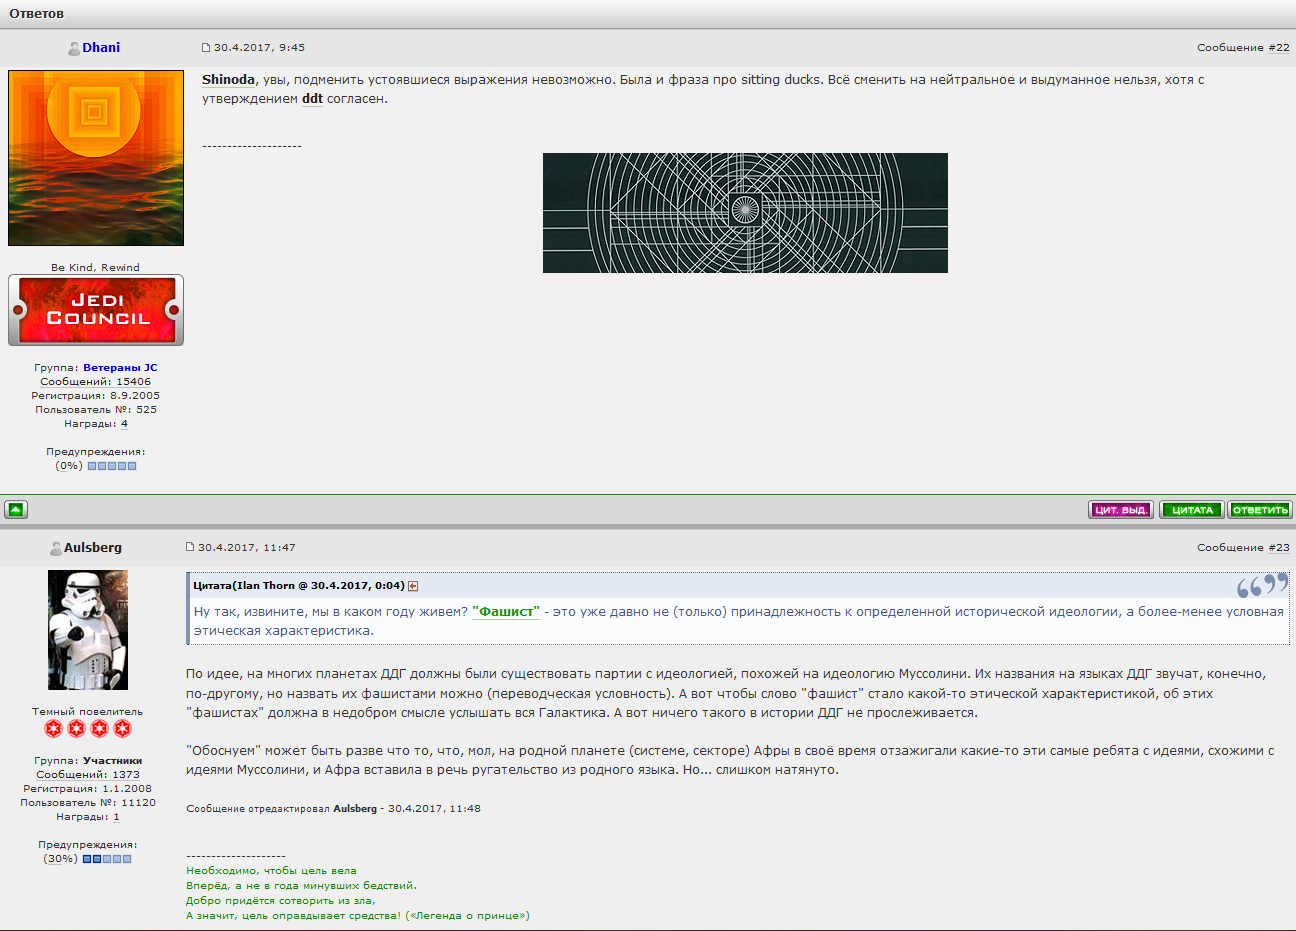The image size is (1296, 931).
Task: Click the user status icon beside Dhani
Action: [74, 48]
